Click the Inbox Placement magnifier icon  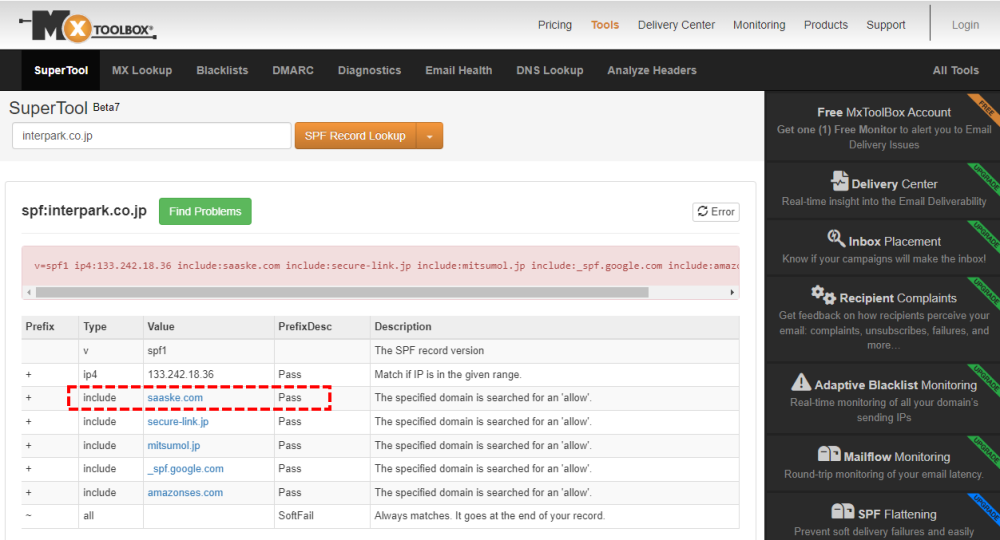[836, 239]
